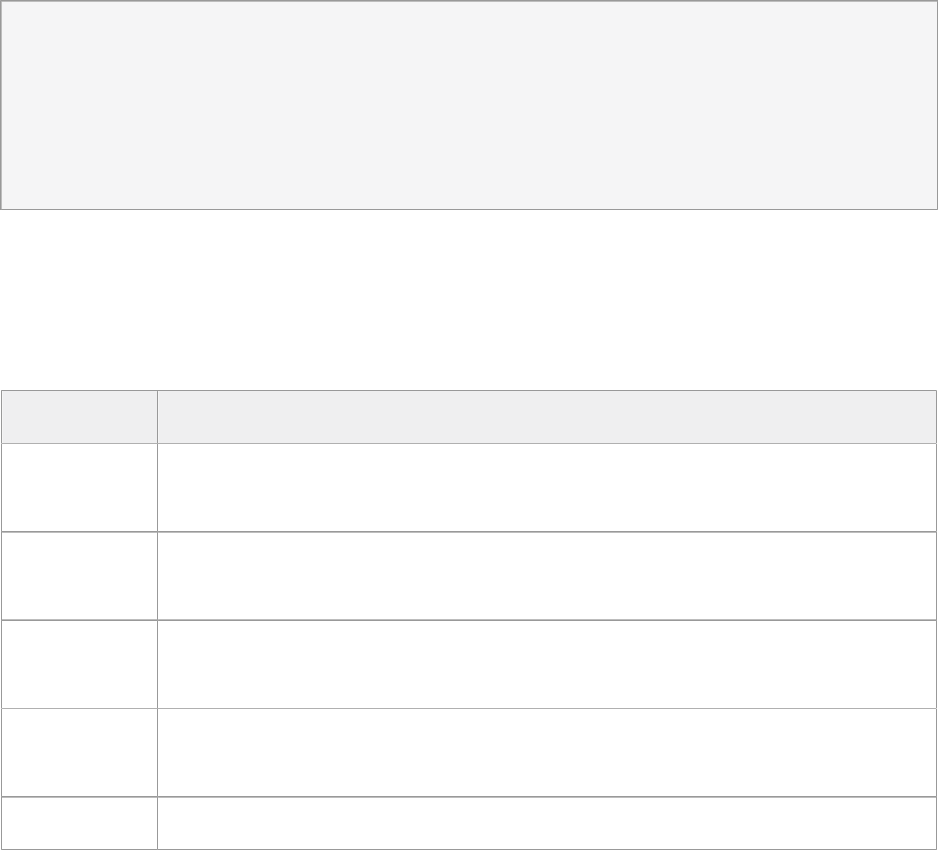Click the second body row's wide right cell
Image resolution: width=938 pixels, height=850 pixels.
coord(546,575)
